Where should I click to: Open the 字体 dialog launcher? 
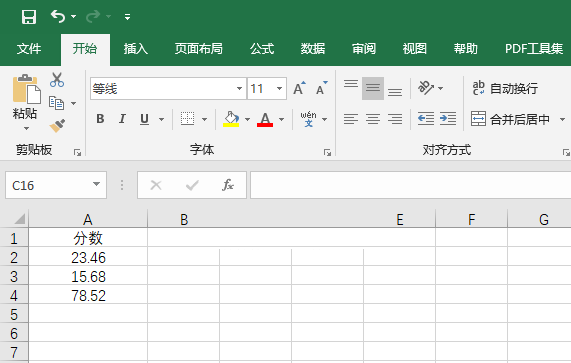pyautogui.click(x=327, y=153)
